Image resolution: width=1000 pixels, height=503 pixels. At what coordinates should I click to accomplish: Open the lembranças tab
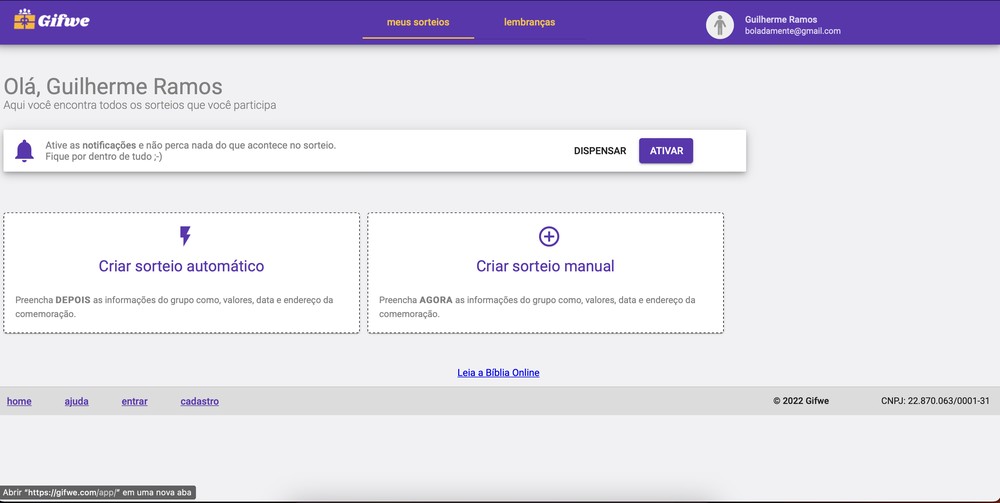[529, 22]
